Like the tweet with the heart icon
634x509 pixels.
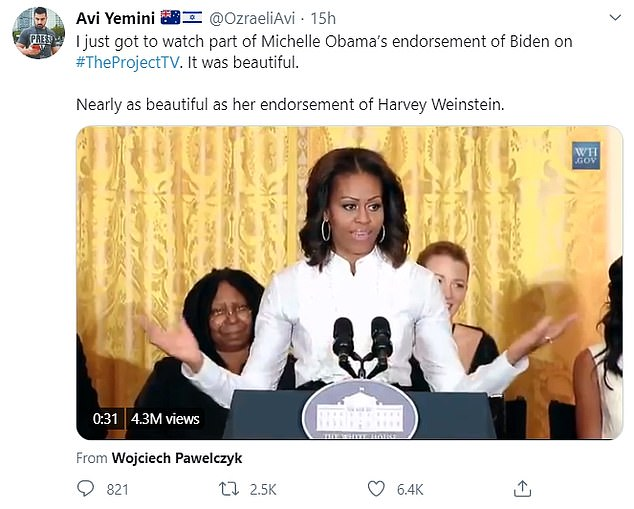pos(376,489)
